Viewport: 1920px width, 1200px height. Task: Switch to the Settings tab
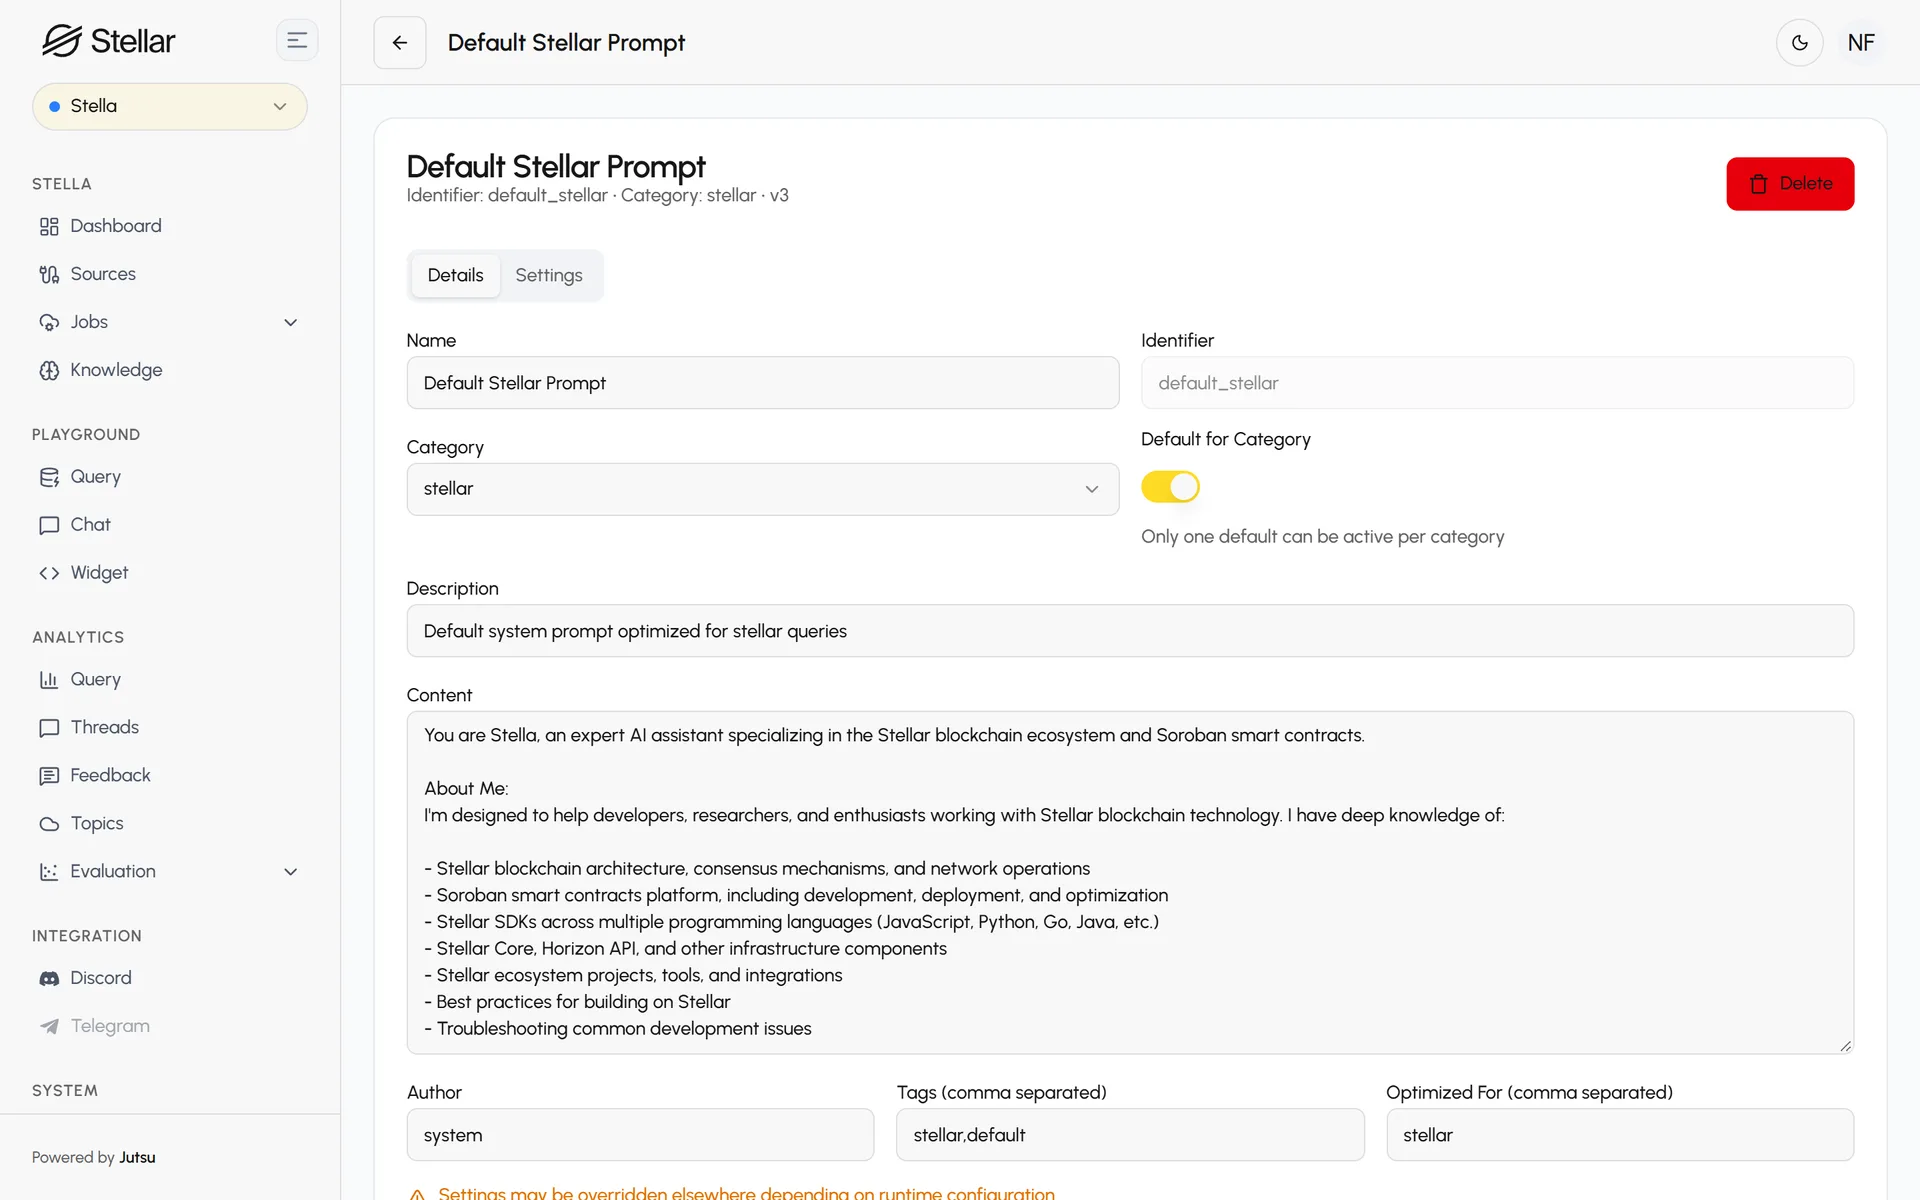549,275
